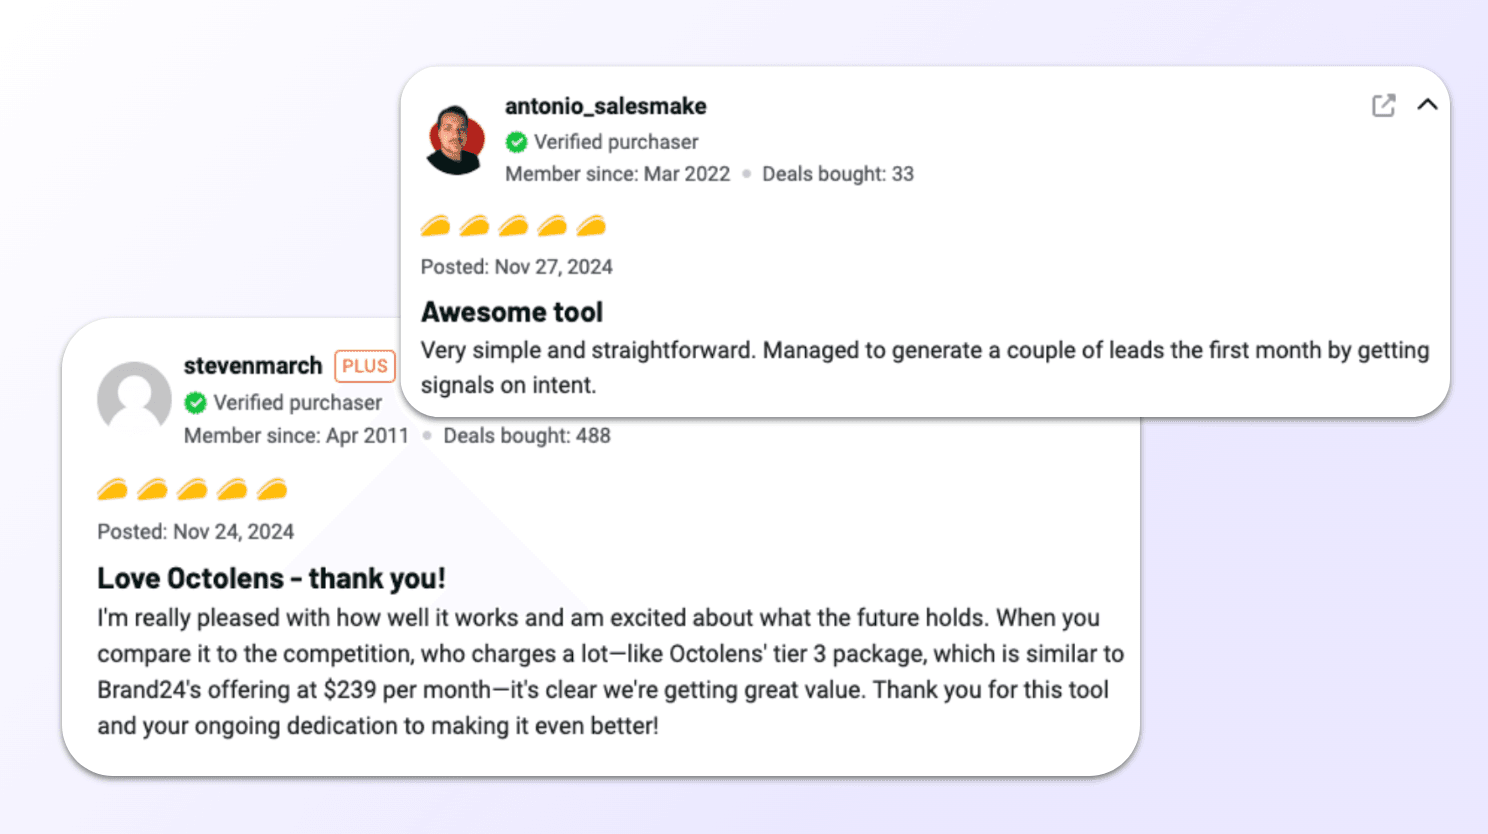Click antonio_salesmake's profile avatar
Image resolution: width=1488 pixels, height=834 pixels.
pyautogui.click(x=456, y=138)
